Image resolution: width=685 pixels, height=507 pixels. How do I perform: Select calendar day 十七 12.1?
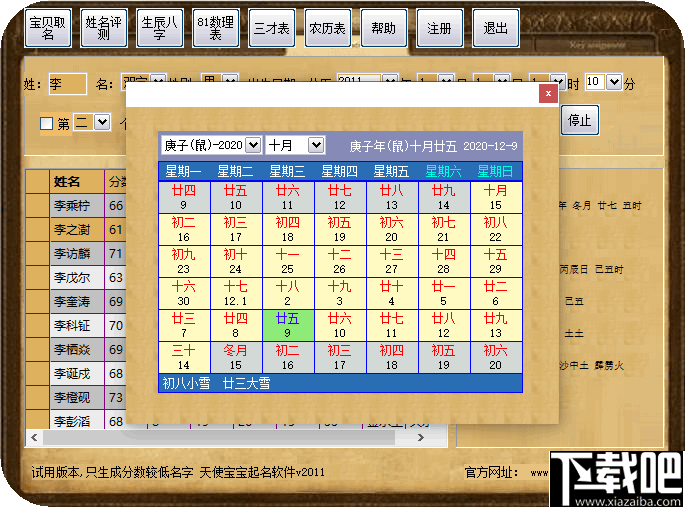[x=236, y=293]
